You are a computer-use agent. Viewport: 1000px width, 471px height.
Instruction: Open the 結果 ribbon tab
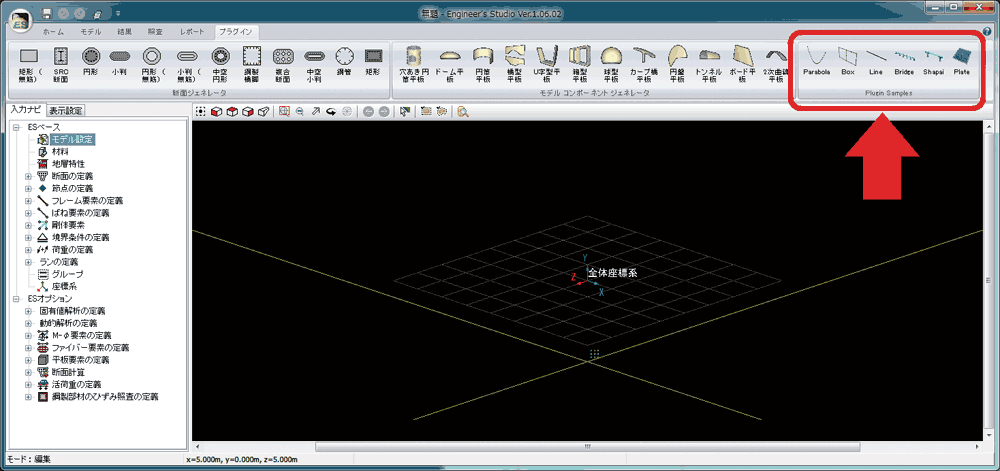point(124,32)
